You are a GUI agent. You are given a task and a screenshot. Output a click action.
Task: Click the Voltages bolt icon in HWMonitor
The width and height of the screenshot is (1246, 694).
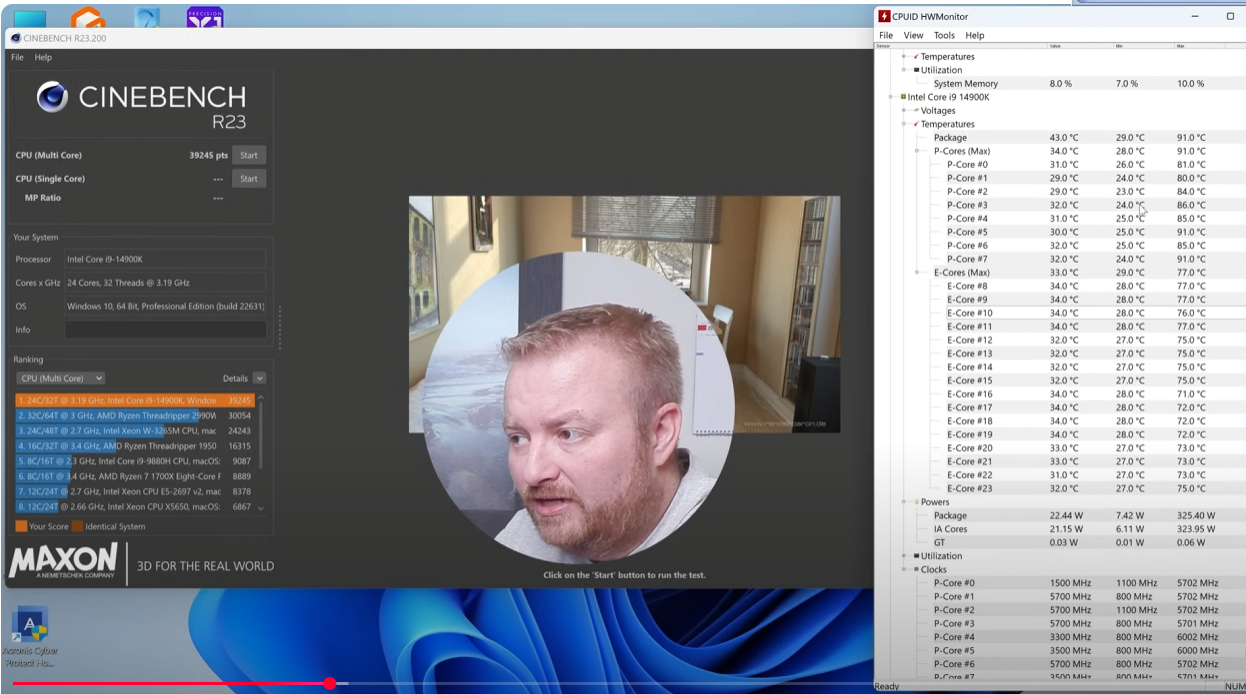(x=916, y=111)
